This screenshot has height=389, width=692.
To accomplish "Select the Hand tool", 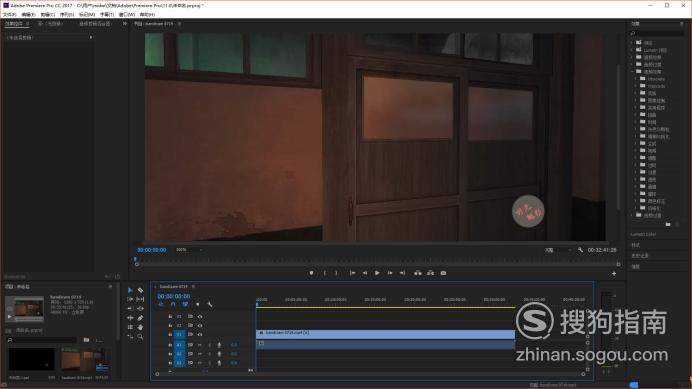I will 140,327.
